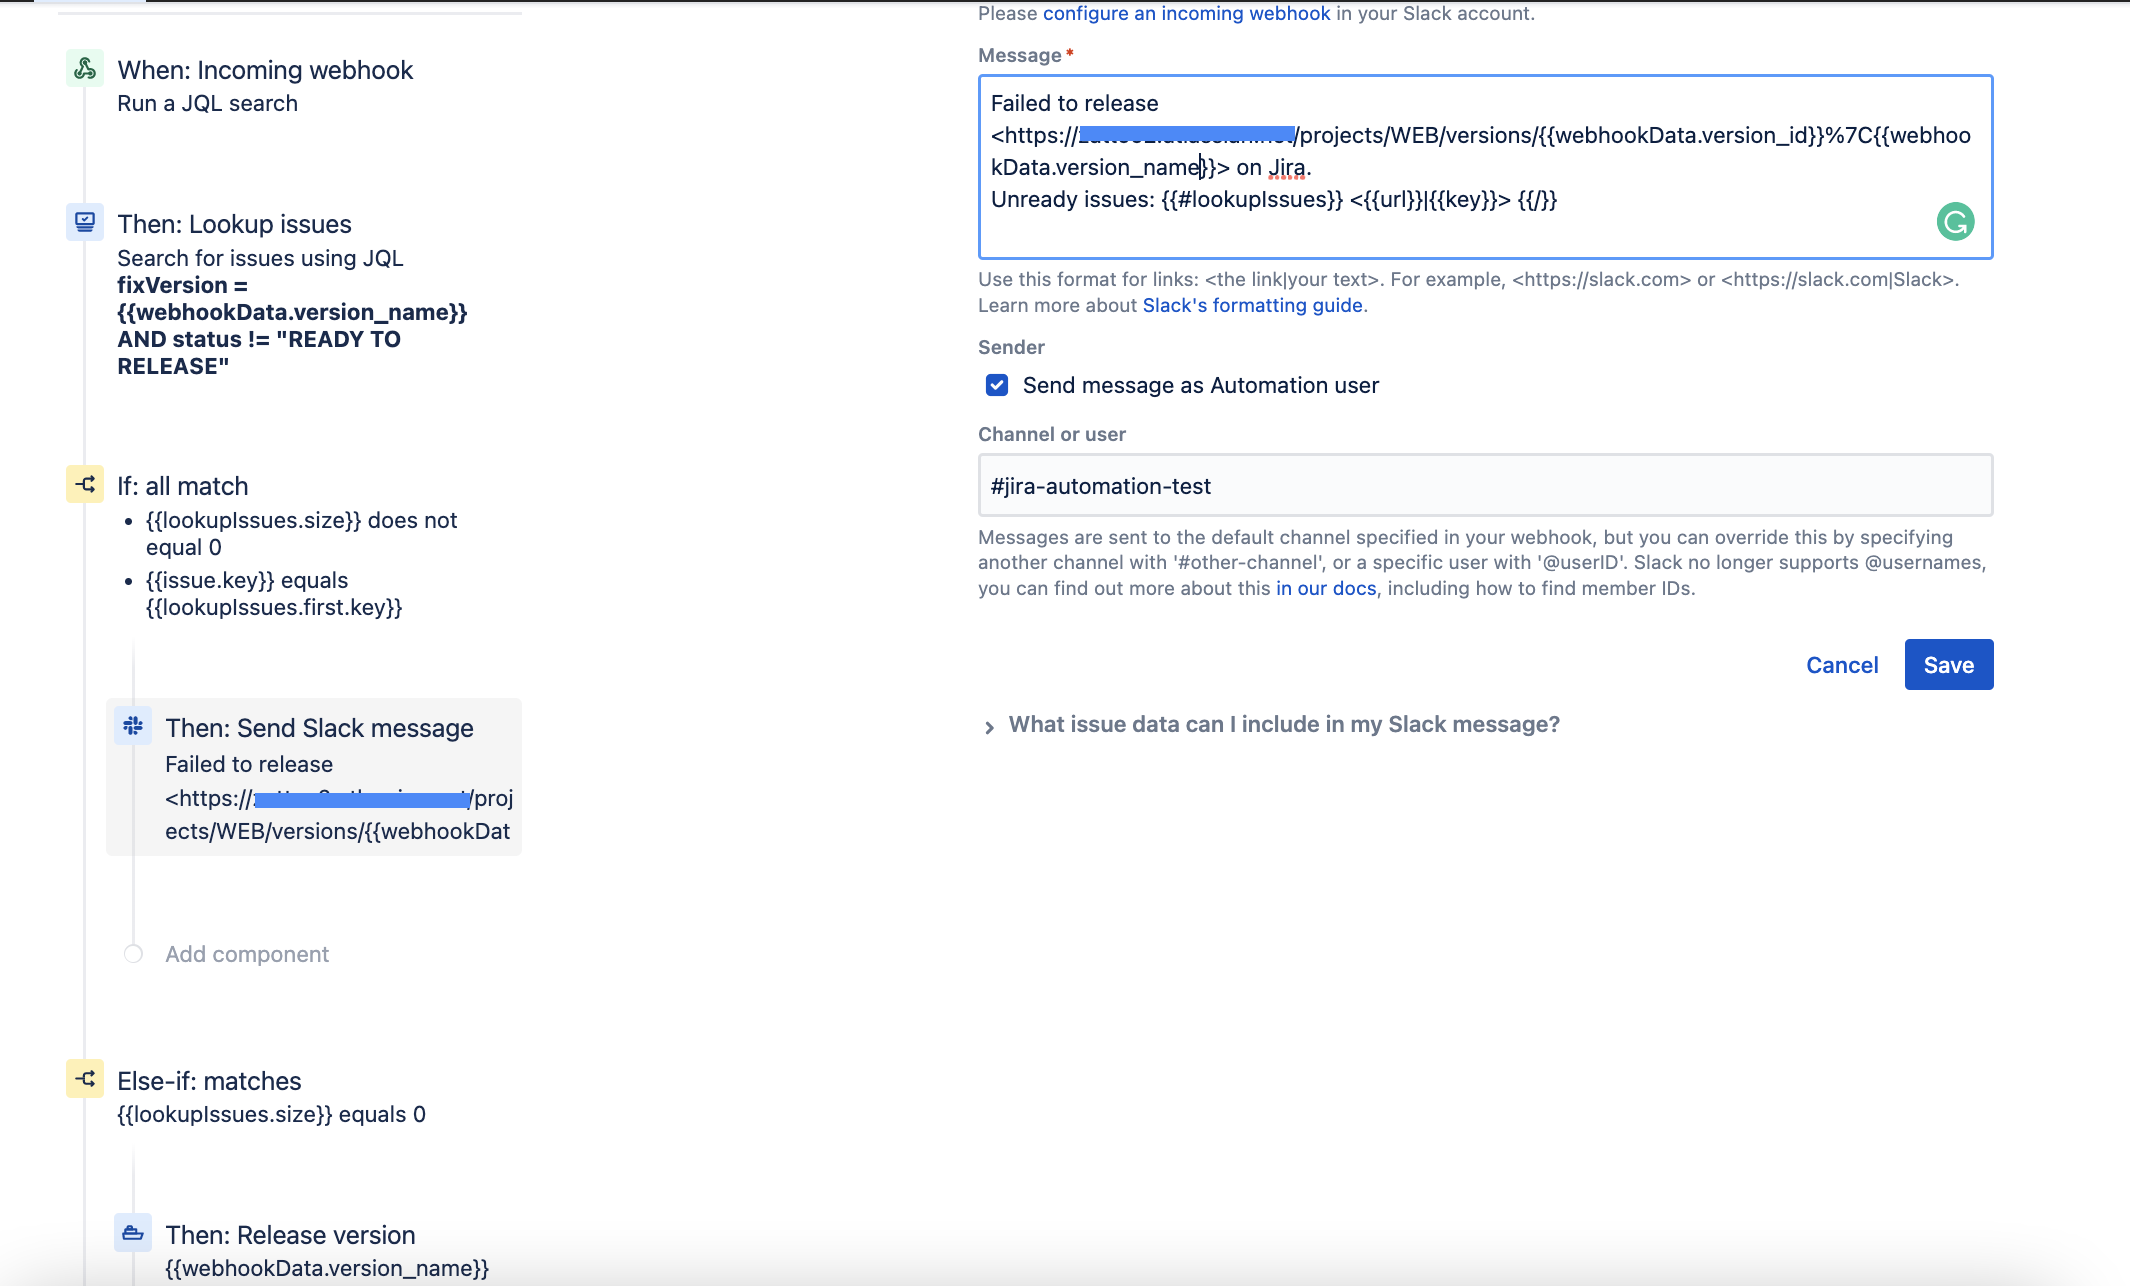Save the Slack message configuration
The image size is (2130, 1286).
pyautogui.click(x=1948, y=664)
